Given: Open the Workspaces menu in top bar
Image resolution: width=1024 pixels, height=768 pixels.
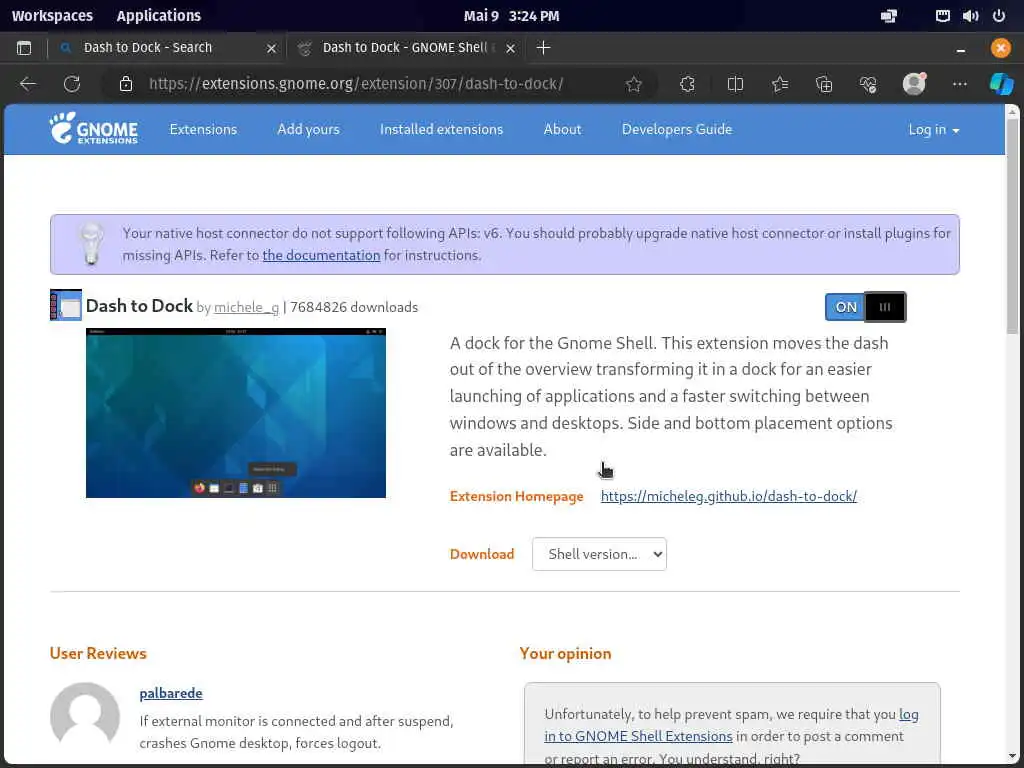Looking at the screenshot, I should [x=52, y=16].
